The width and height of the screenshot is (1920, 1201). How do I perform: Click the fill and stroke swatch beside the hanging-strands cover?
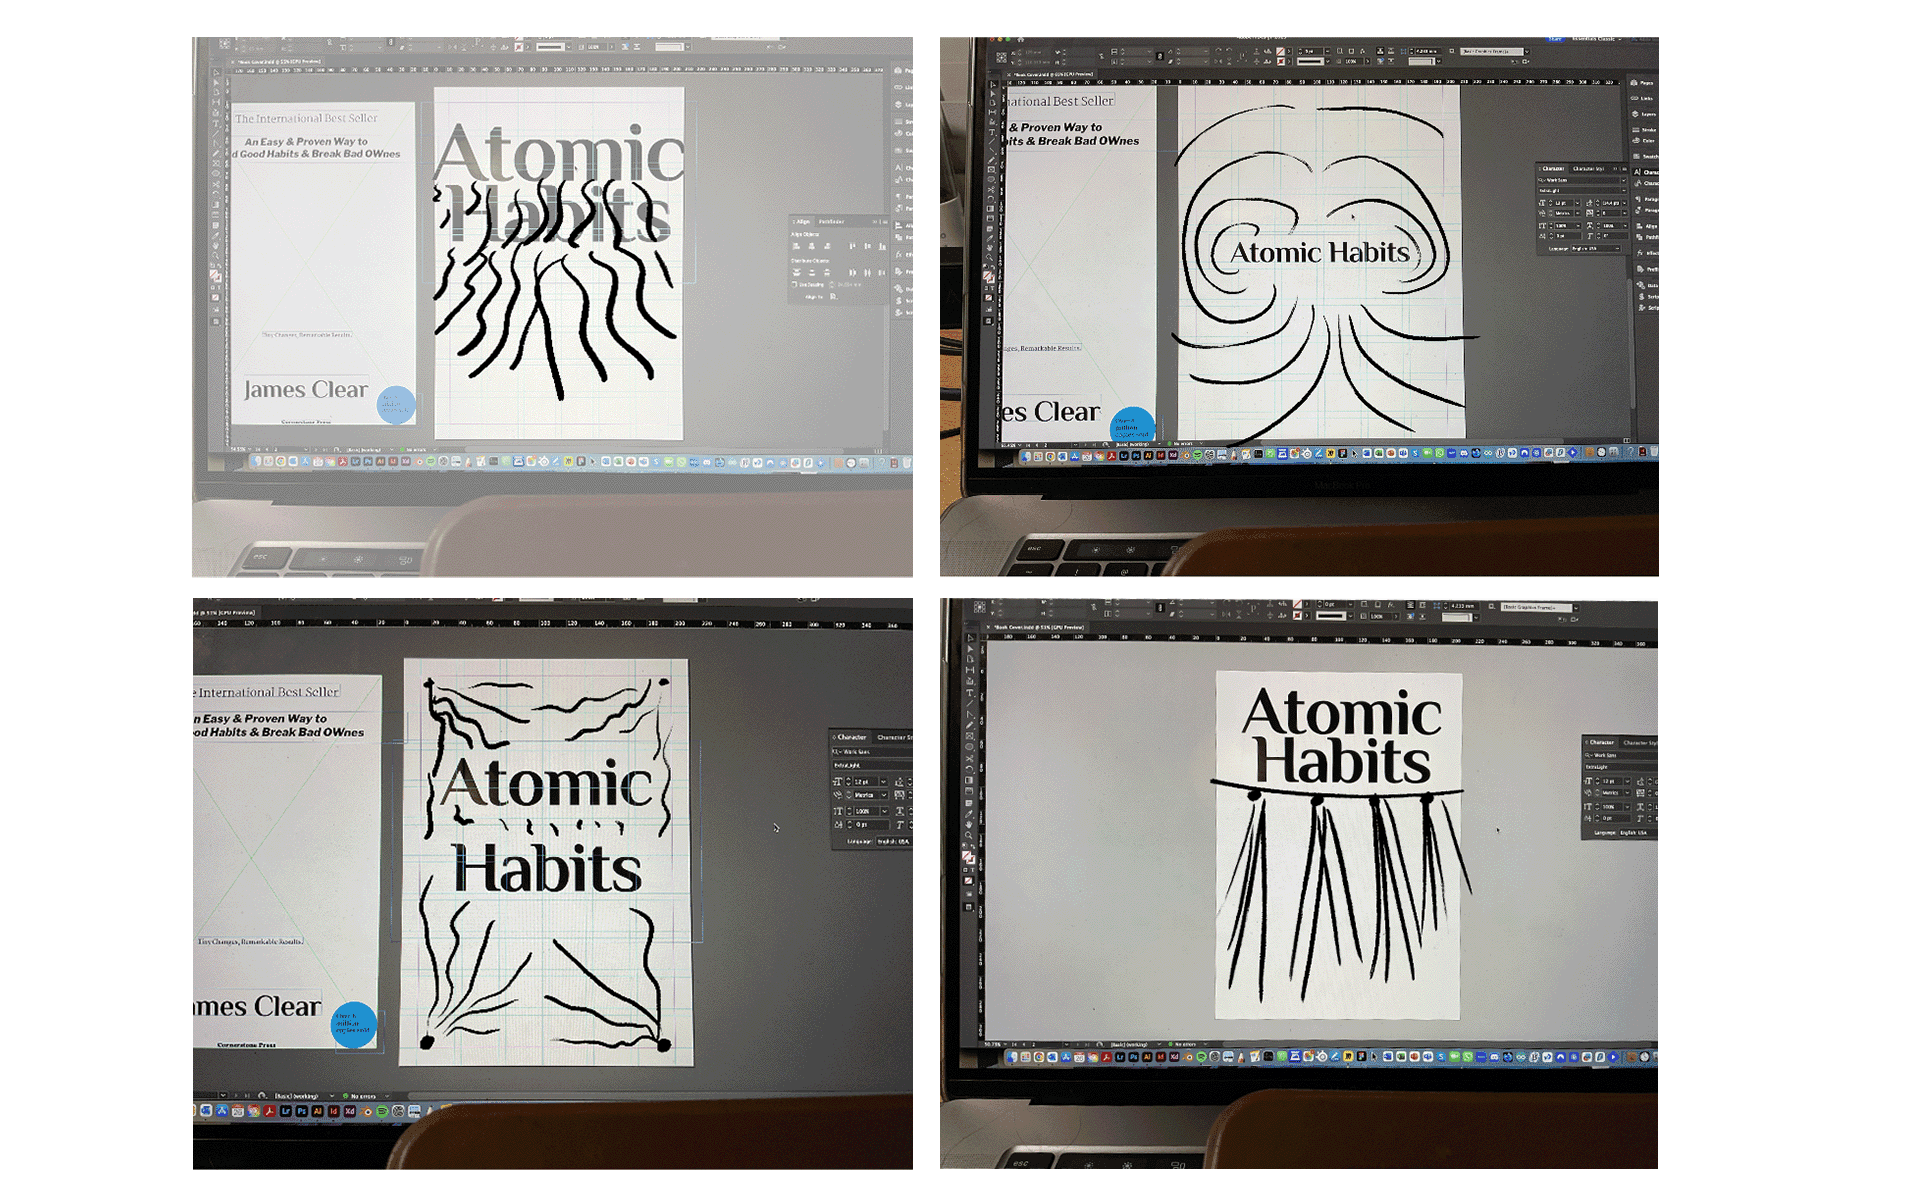coord(969,856)
